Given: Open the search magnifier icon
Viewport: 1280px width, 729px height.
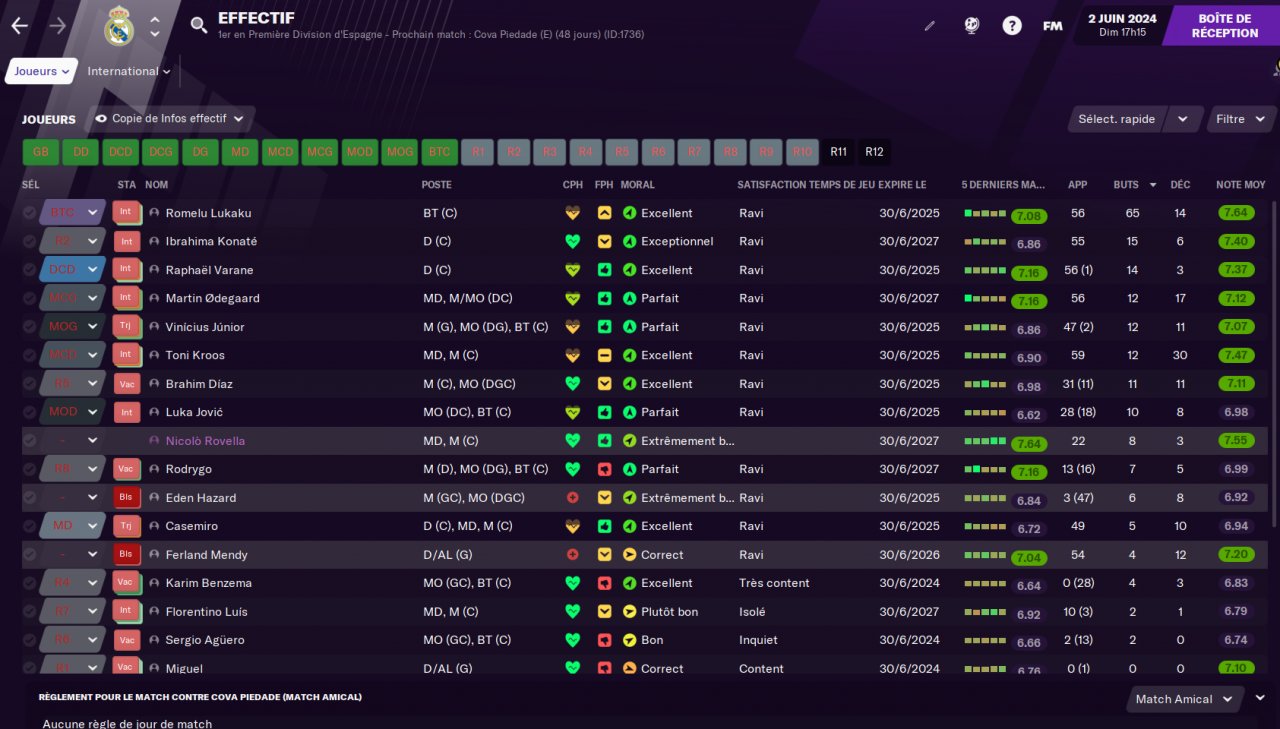Looking at the screenshot, I should pyautogui.click(x=199, y=26).
